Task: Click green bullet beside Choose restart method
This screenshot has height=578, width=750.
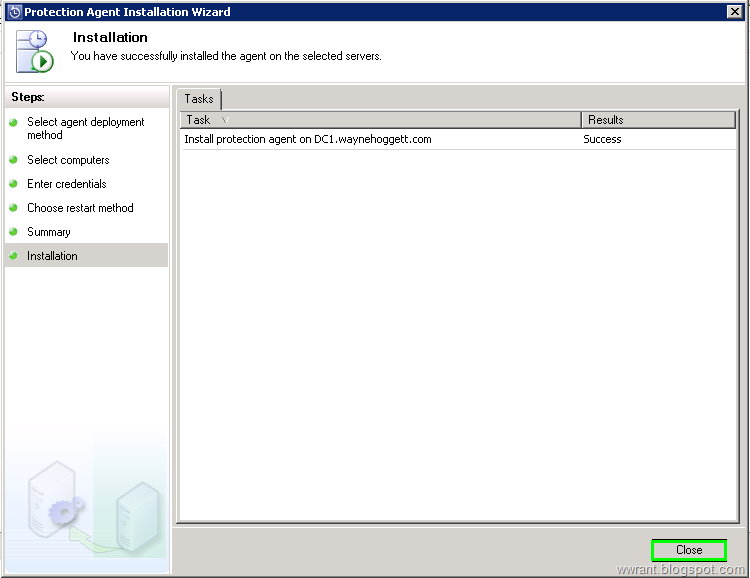Action: 13,208
